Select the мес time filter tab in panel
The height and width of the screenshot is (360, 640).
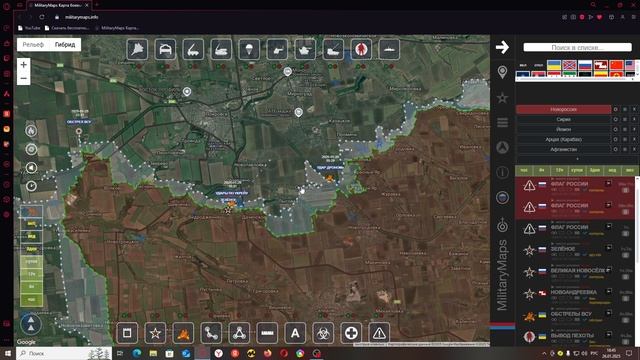pos(630,170)
